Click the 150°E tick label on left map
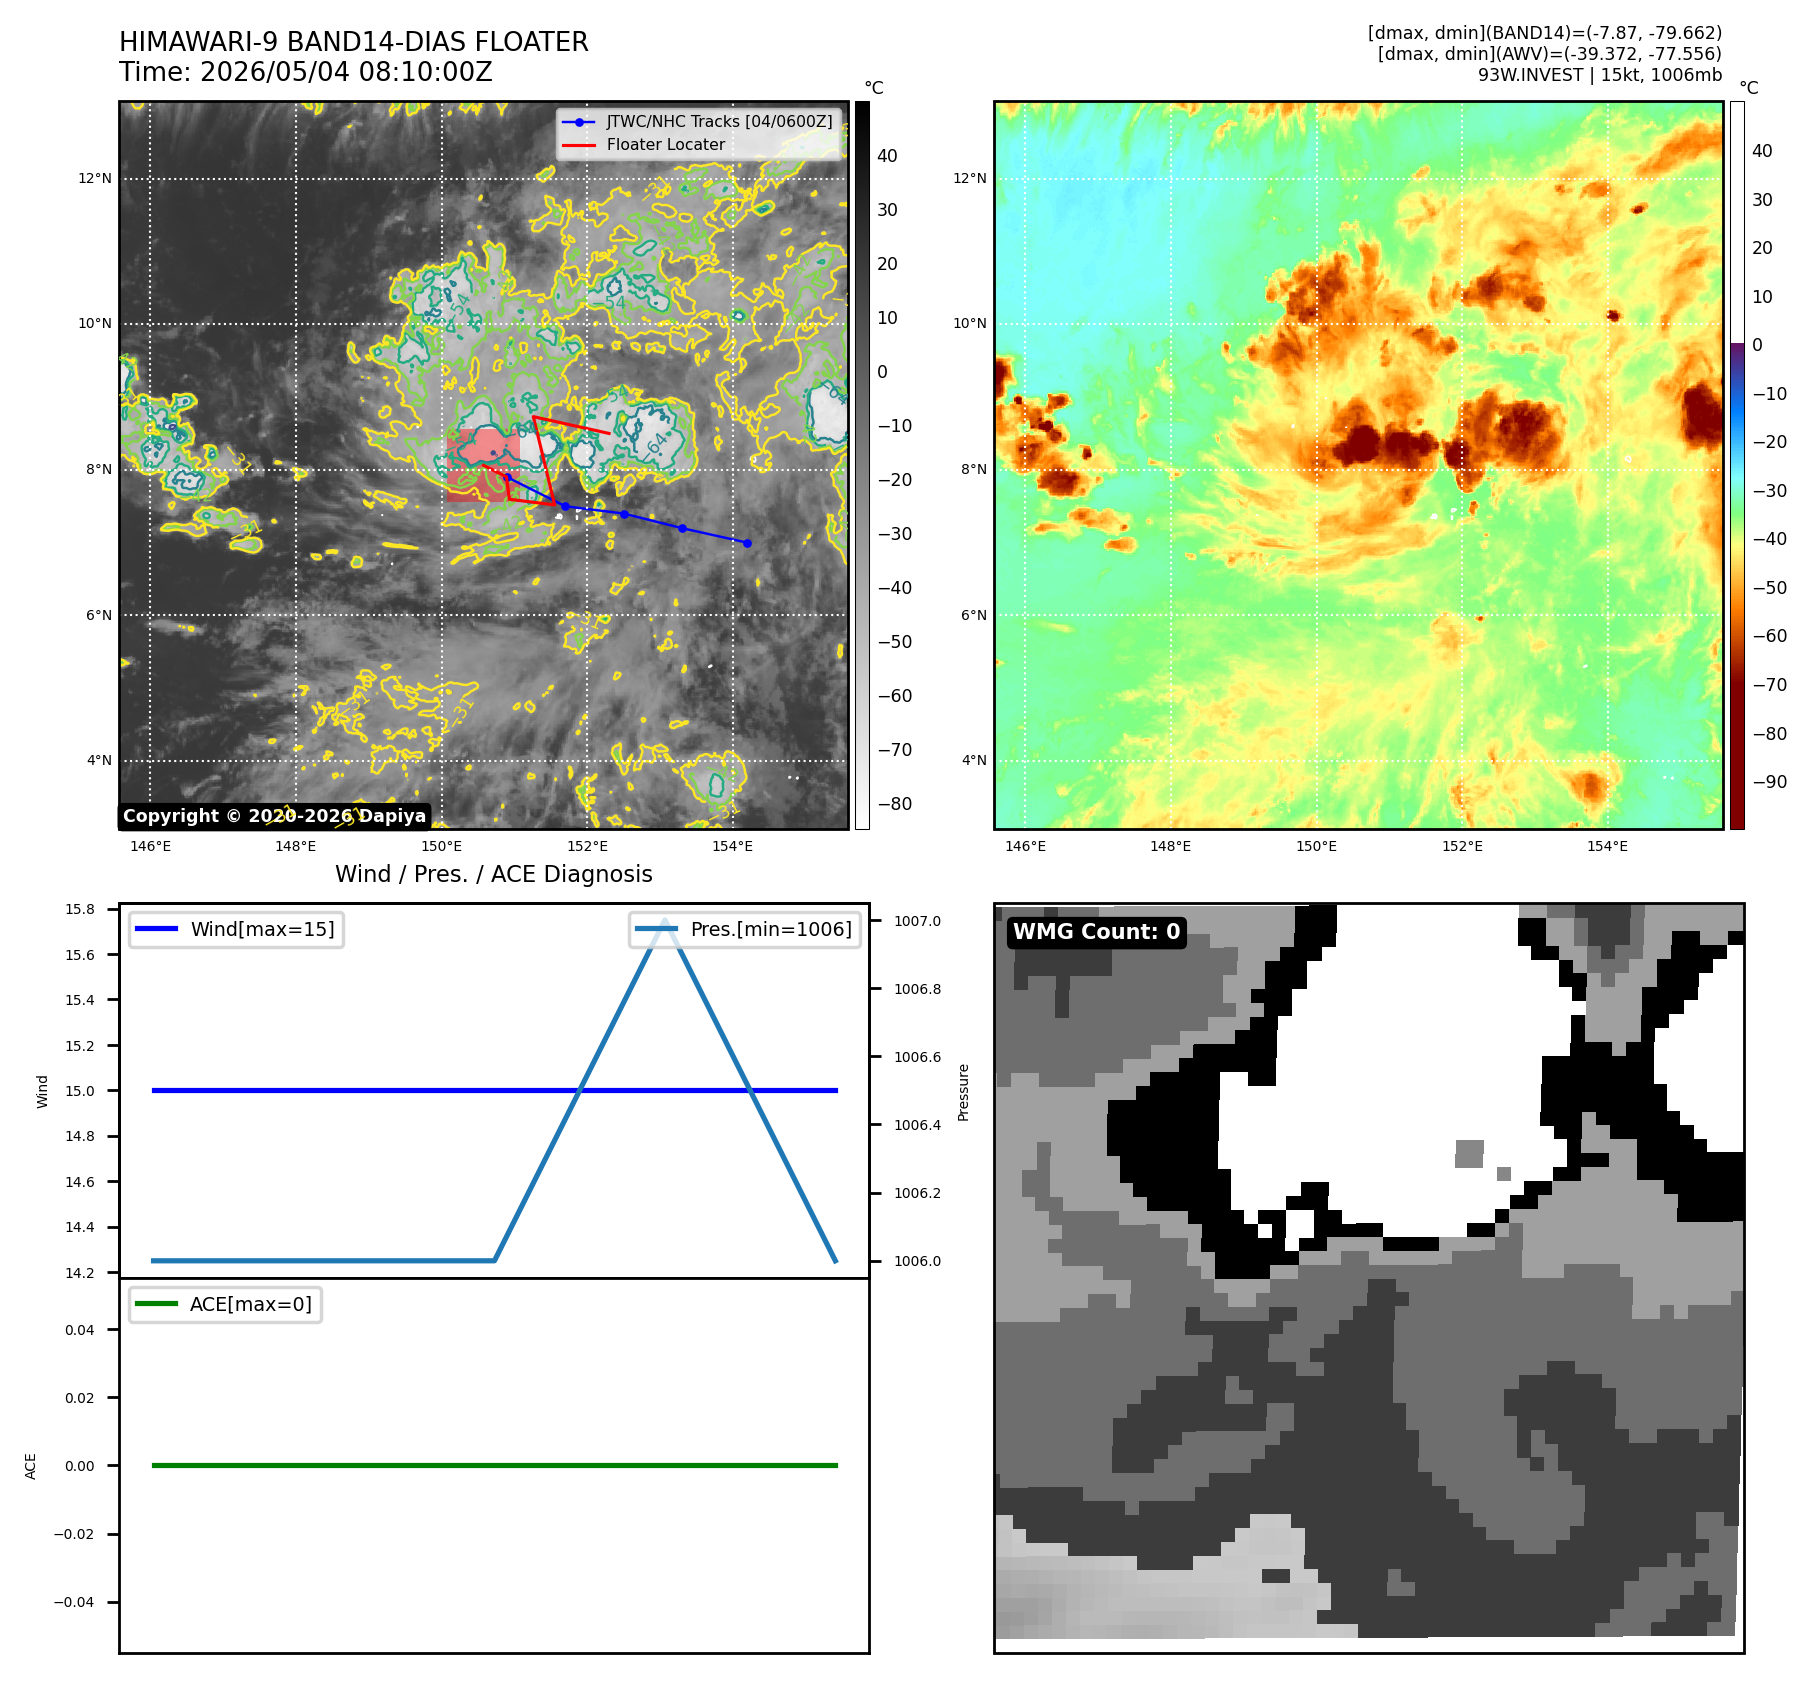Image resolution: width=1813 pixels, height=1690 pixels. pyautogui.click(x=441, y=846)
